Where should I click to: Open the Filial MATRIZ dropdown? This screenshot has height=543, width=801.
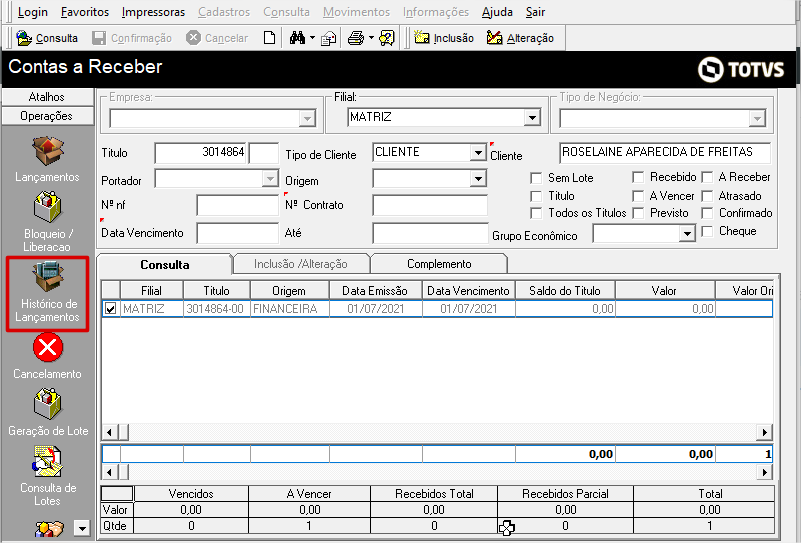[x=532, y=117]
